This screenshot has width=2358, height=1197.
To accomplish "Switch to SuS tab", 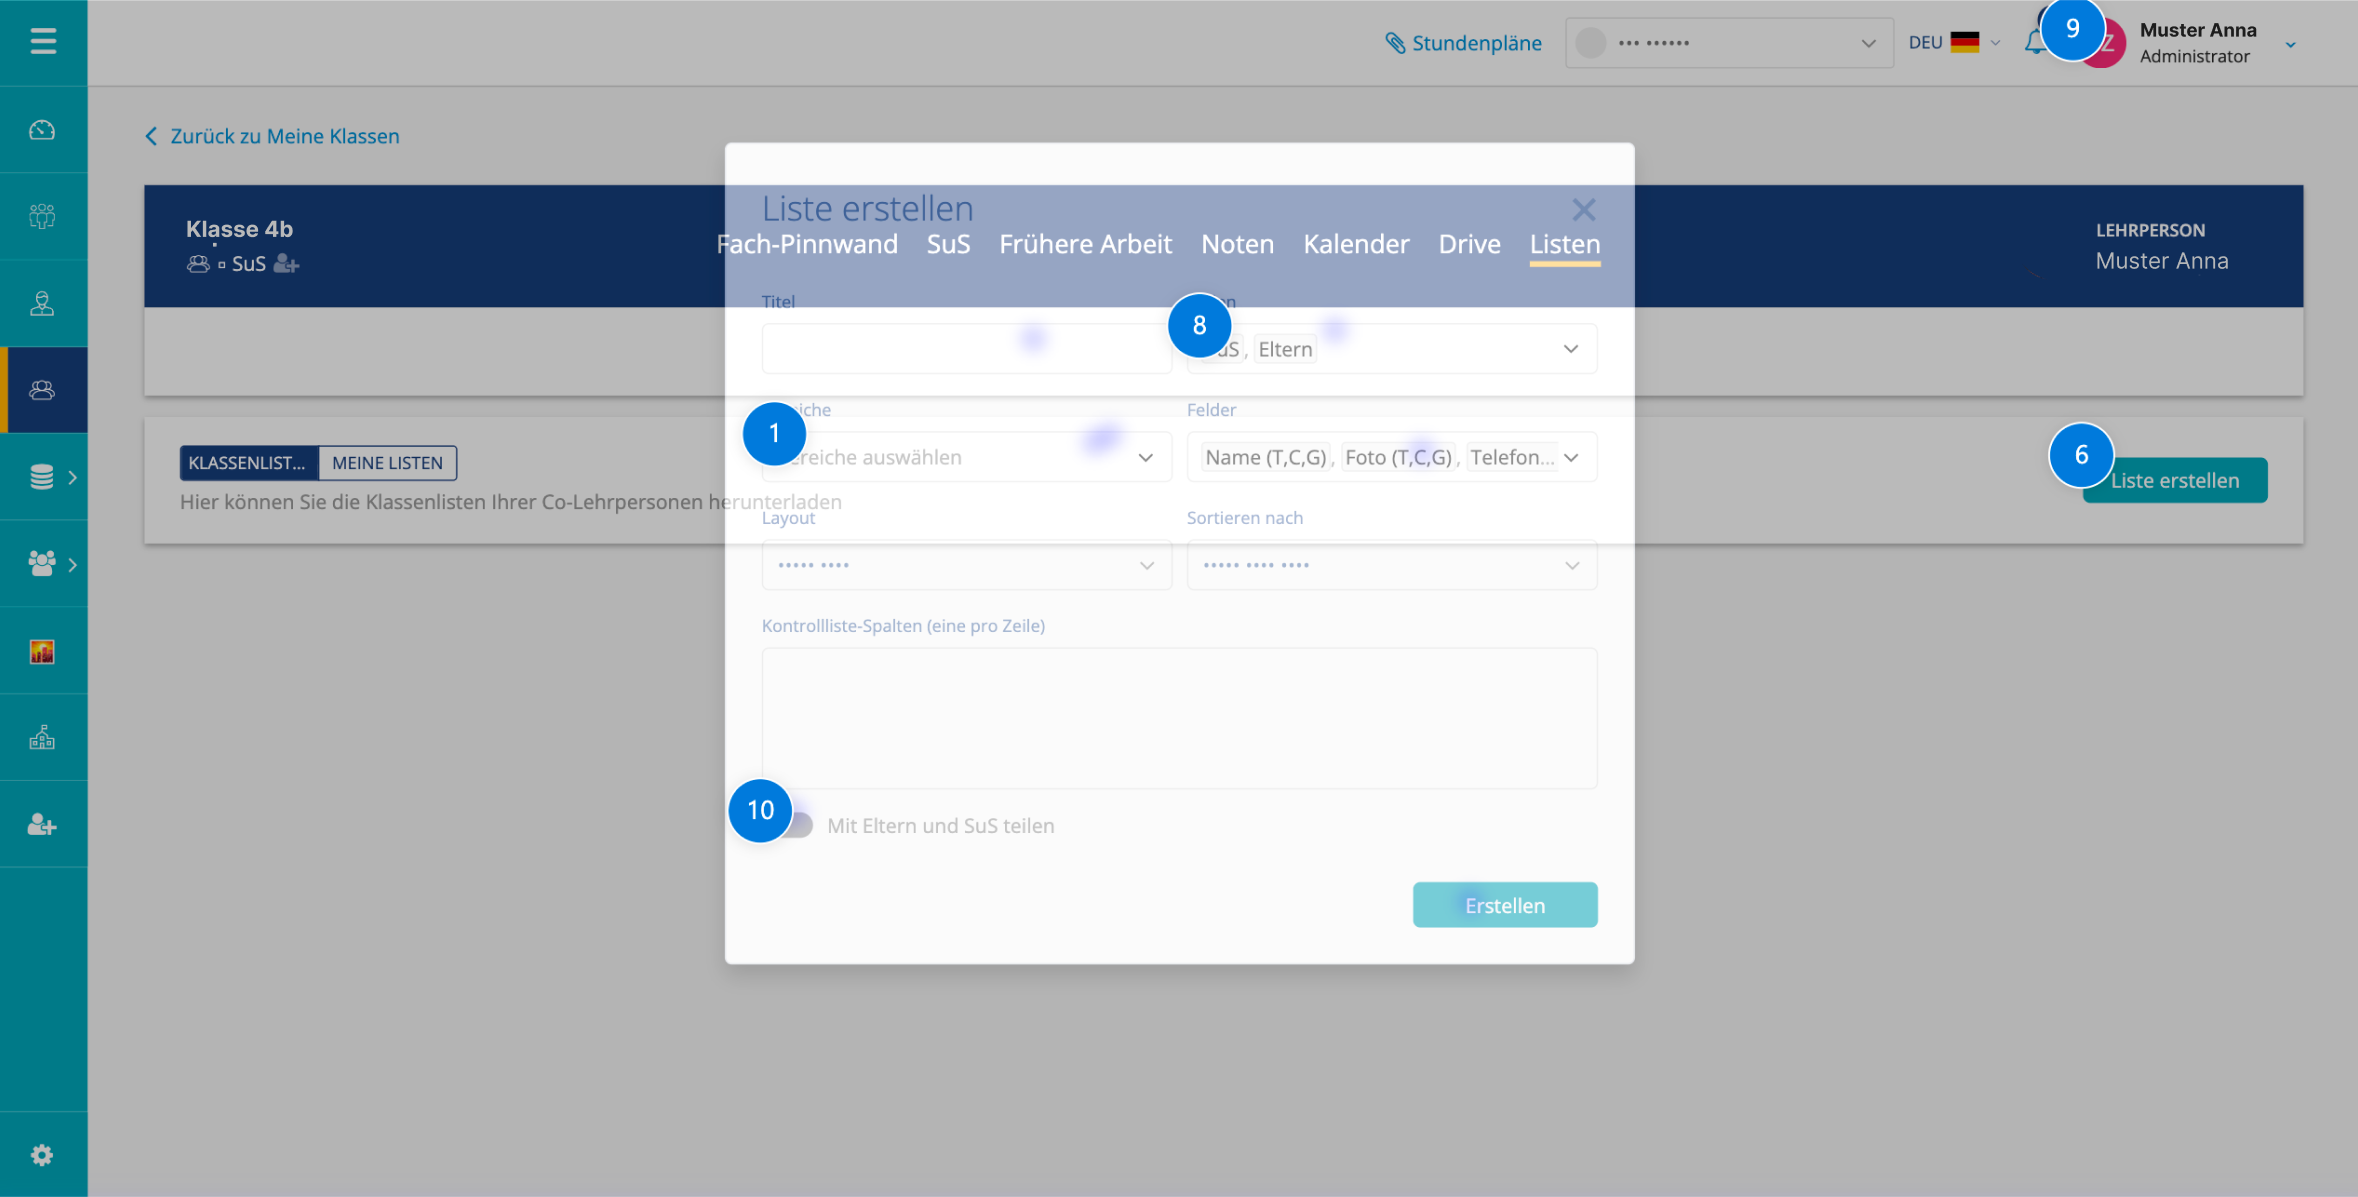I will pos(948,244).
